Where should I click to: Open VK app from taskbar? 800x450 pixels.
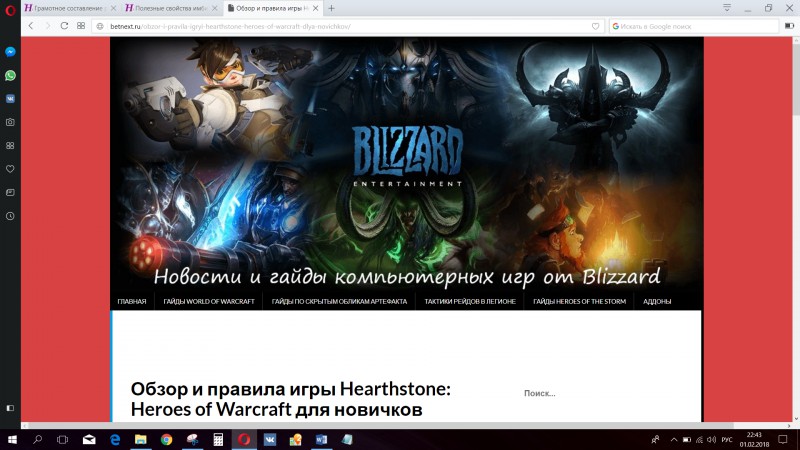270,439
